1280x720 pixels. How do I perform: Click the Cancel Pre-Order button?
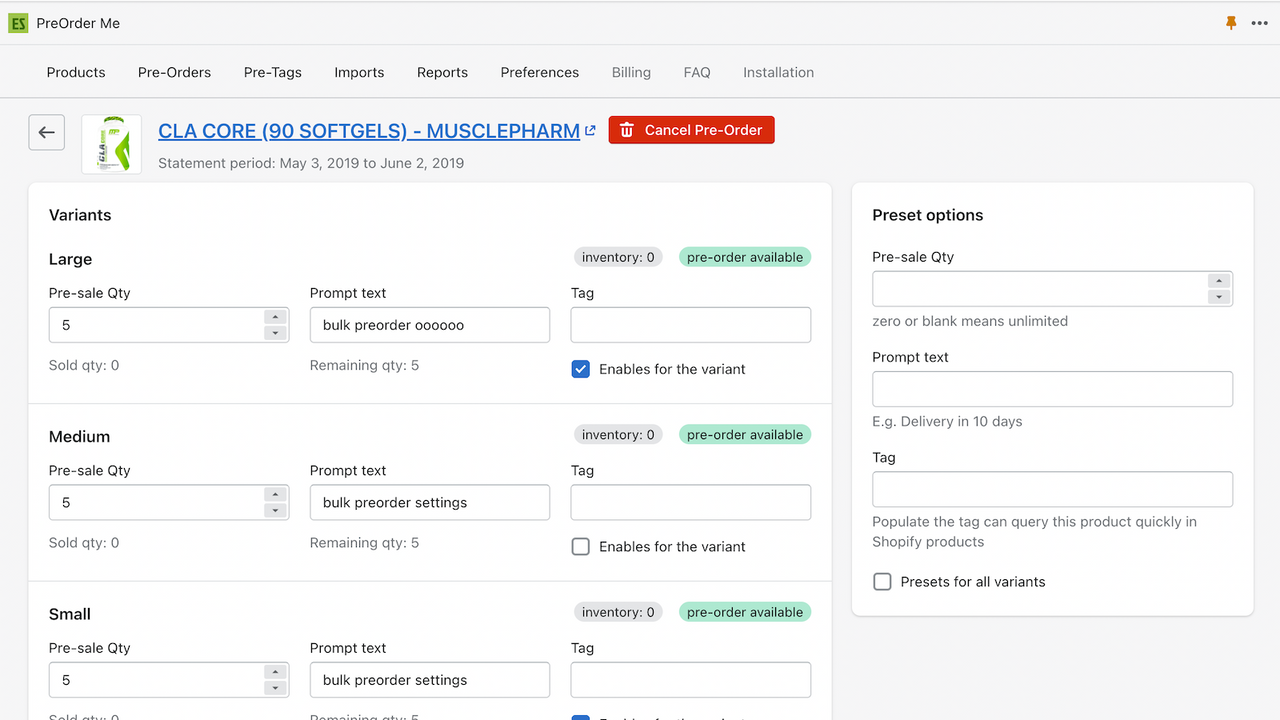(691, 130)
